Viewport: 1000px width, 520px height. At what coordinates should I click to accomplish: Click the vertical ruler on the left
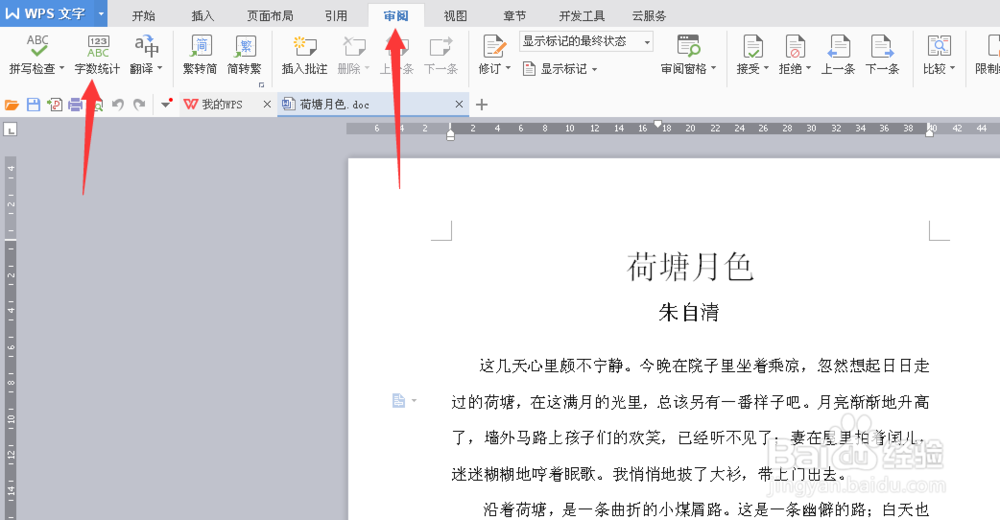[10, 338]
